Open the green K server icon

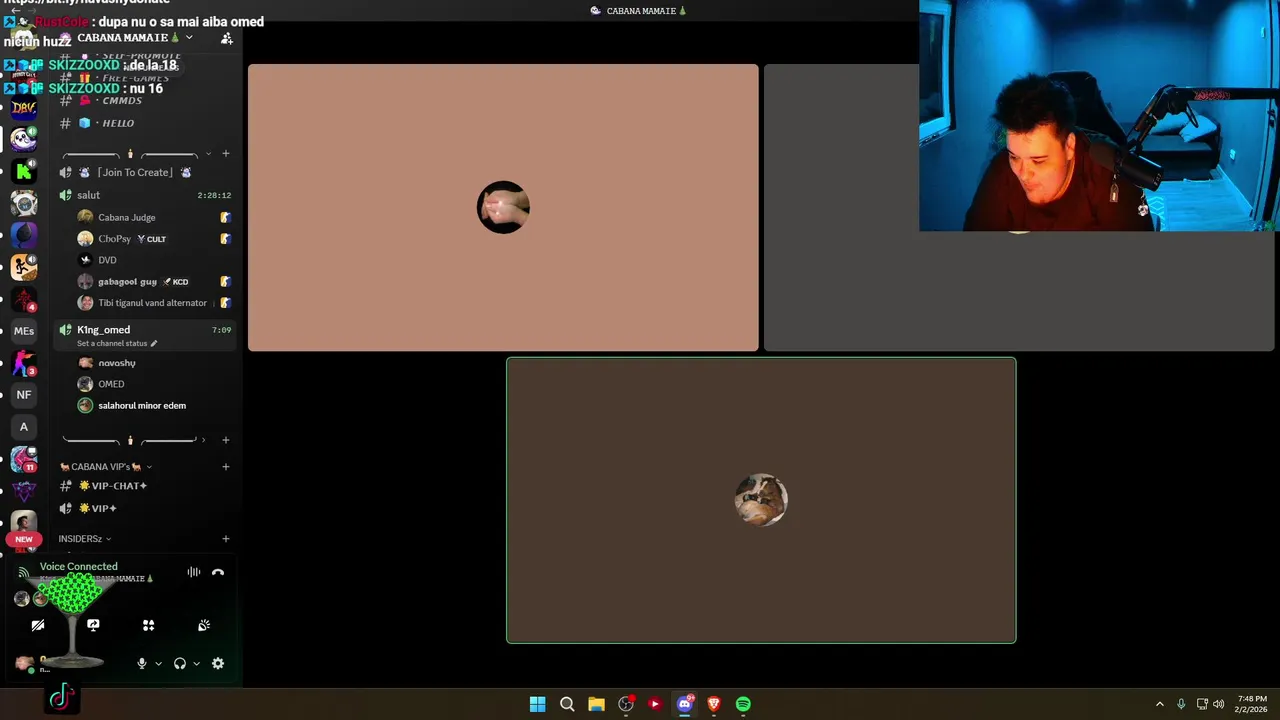click(x=24, y=172)
